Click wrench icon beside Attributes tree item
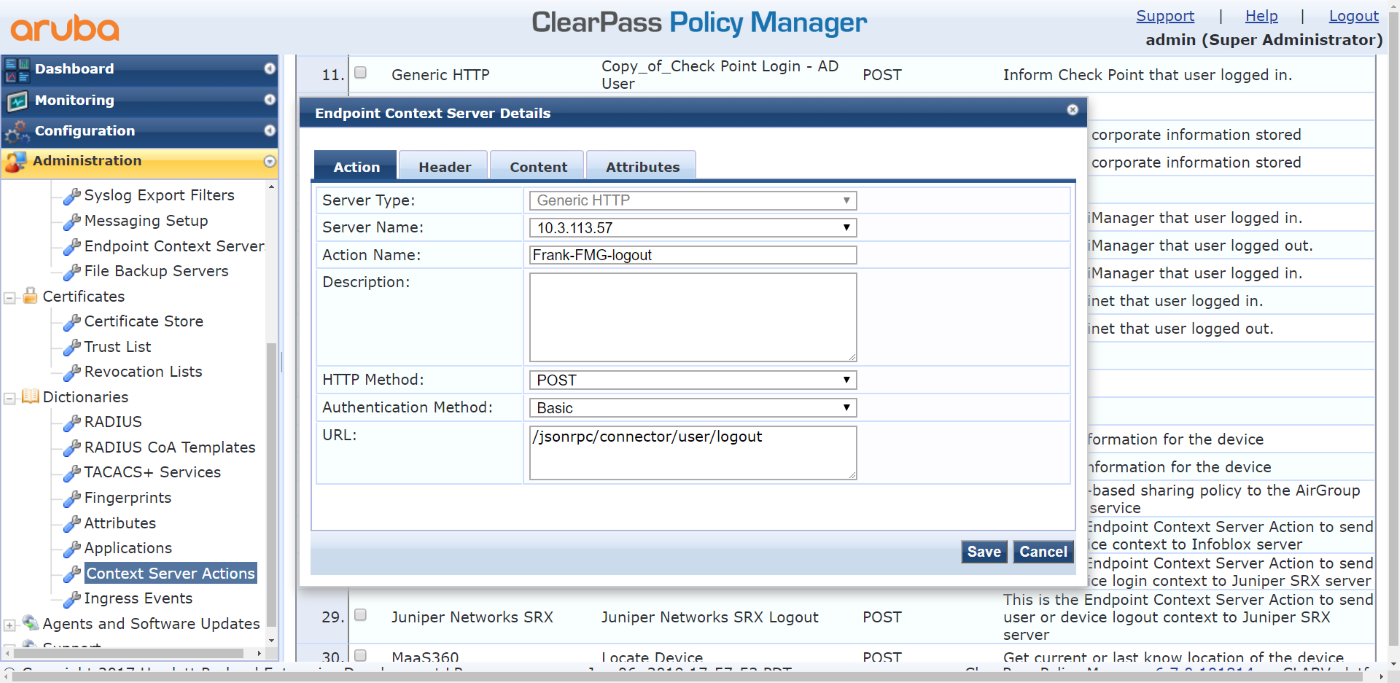 click(x=72, y=523)
